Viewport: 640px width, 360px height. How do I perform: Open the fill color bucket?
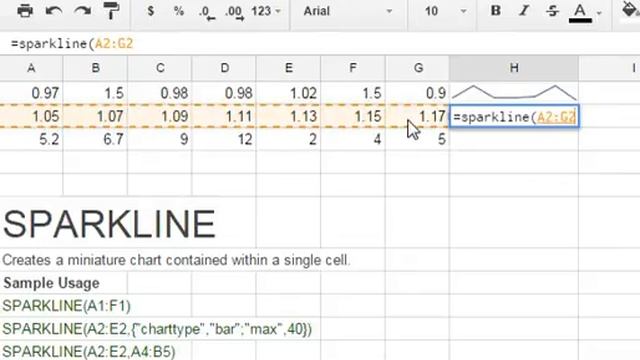[x=631, y=11]
